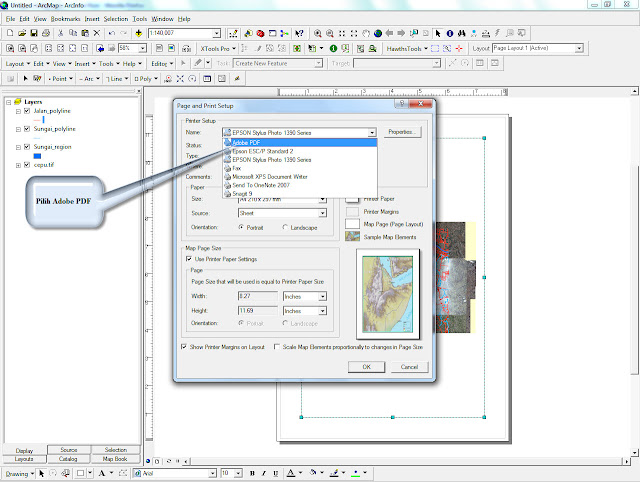640x482 pixels.
Task: Select Landscape paper orientation radio
Action: coord(285,227)
